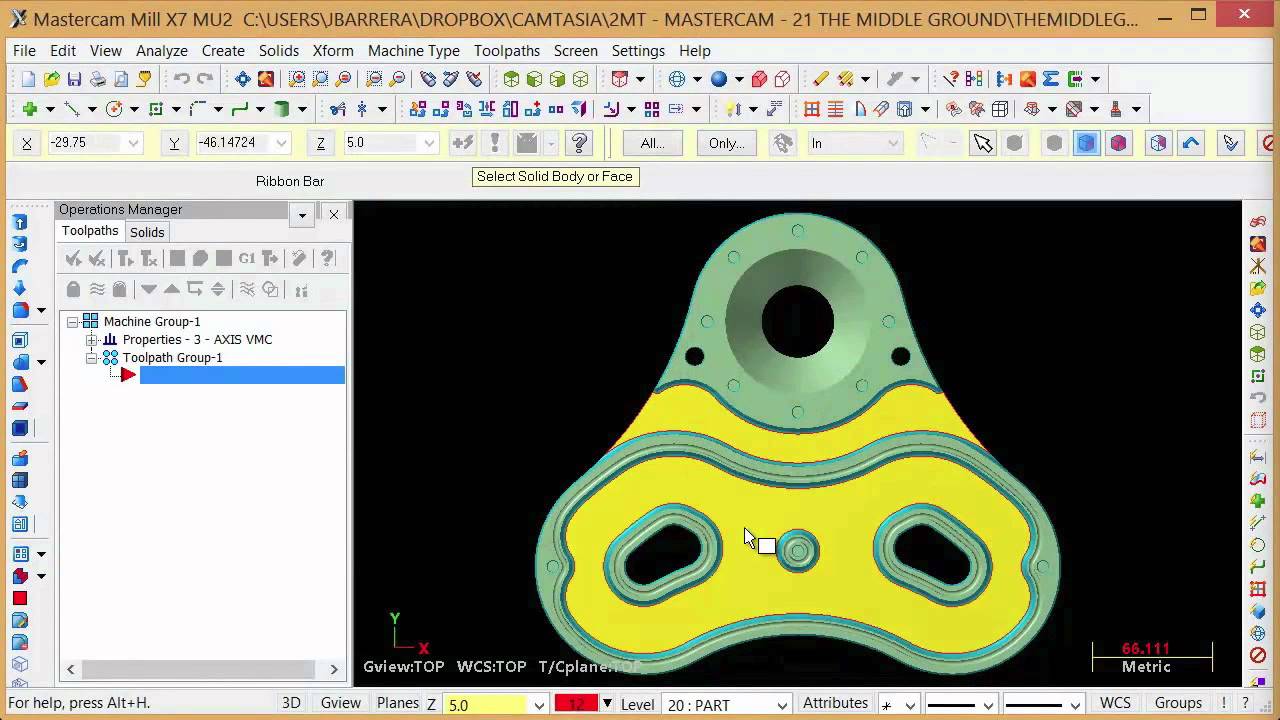Click the green solid cylinder icon

pos(282,109)
